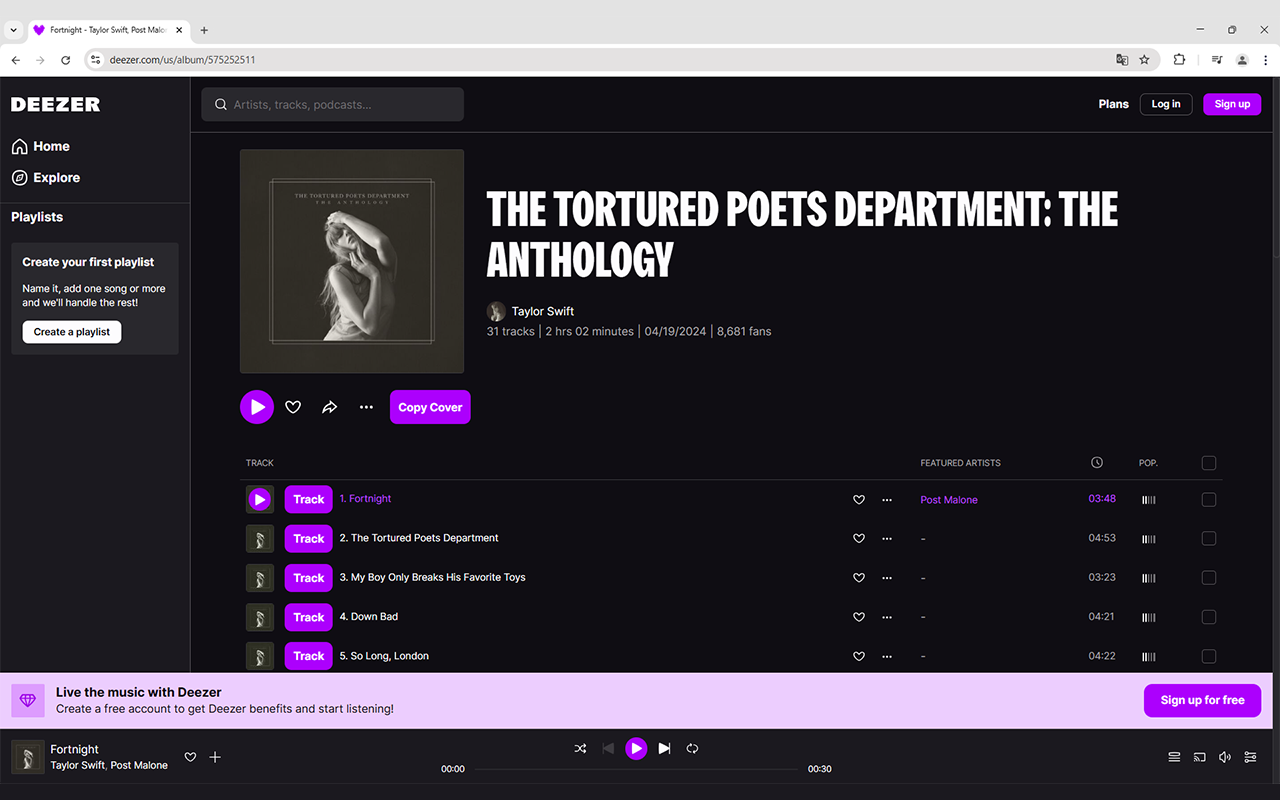Tick the select-all checkbox in the track header
The height and width of the screenshot is (800, 1280).
click(1209, 463)
